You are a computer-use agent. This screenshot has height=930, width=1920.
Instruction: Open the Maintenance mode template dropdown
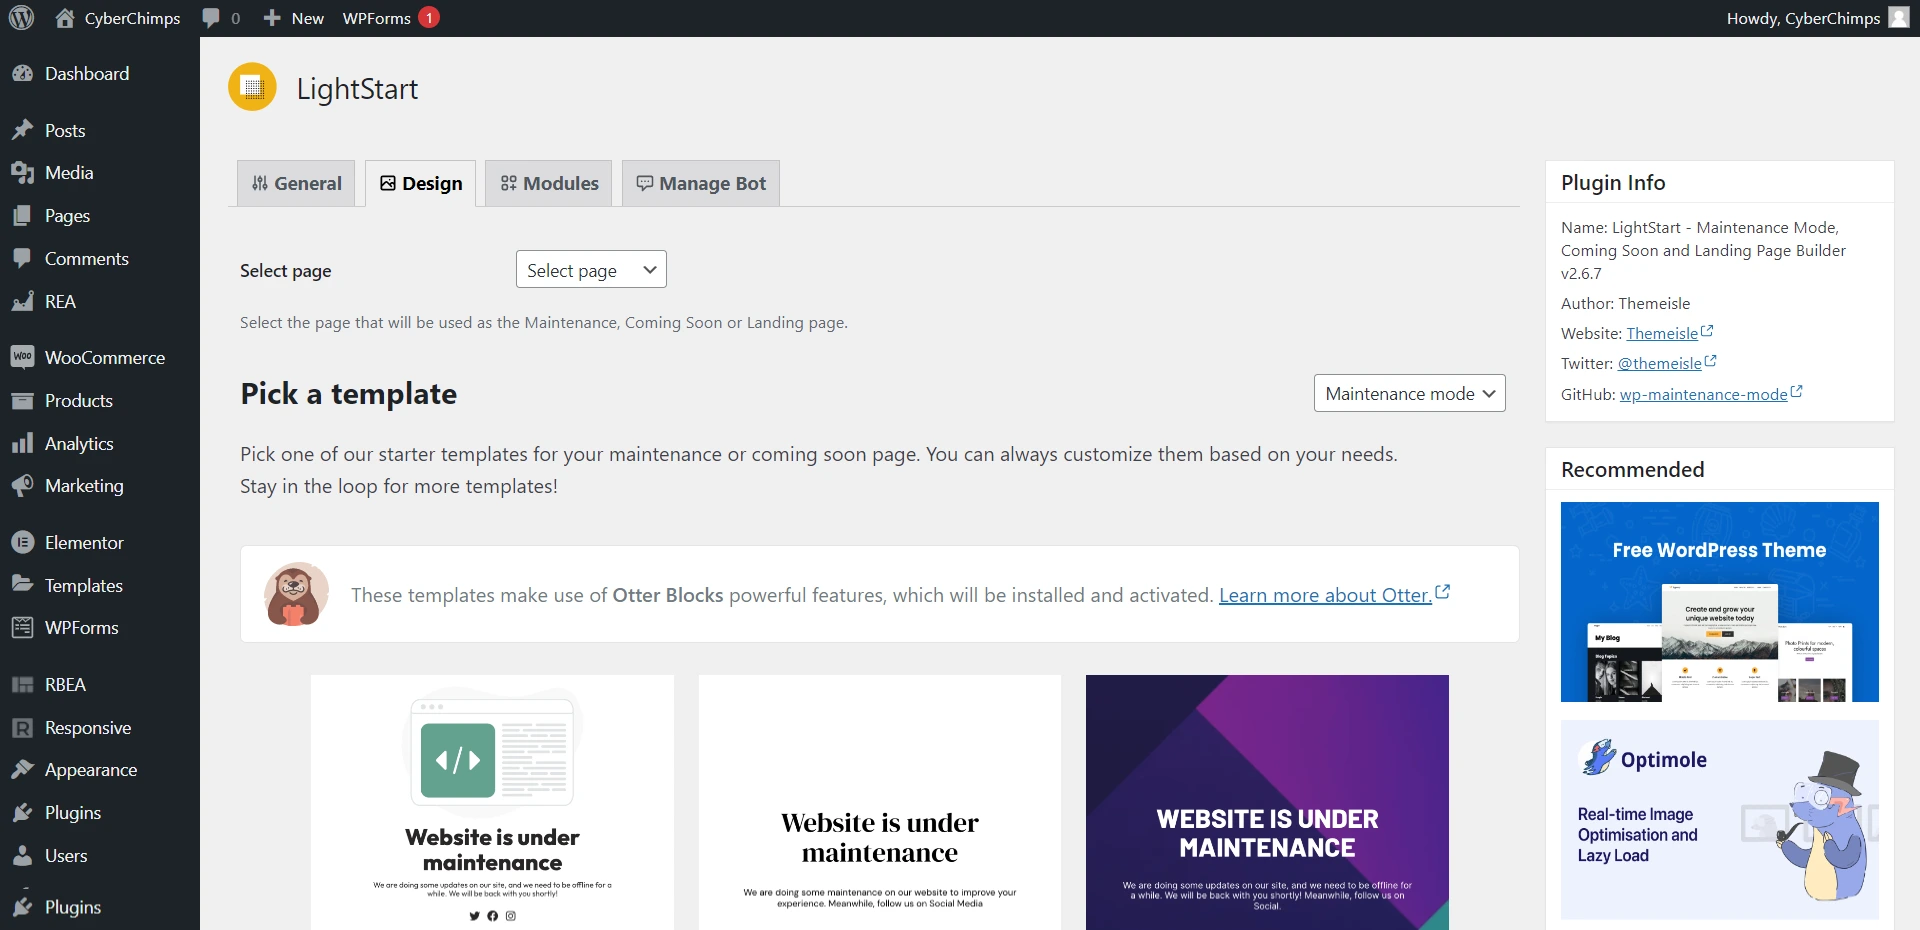(x=1409, y=393)
